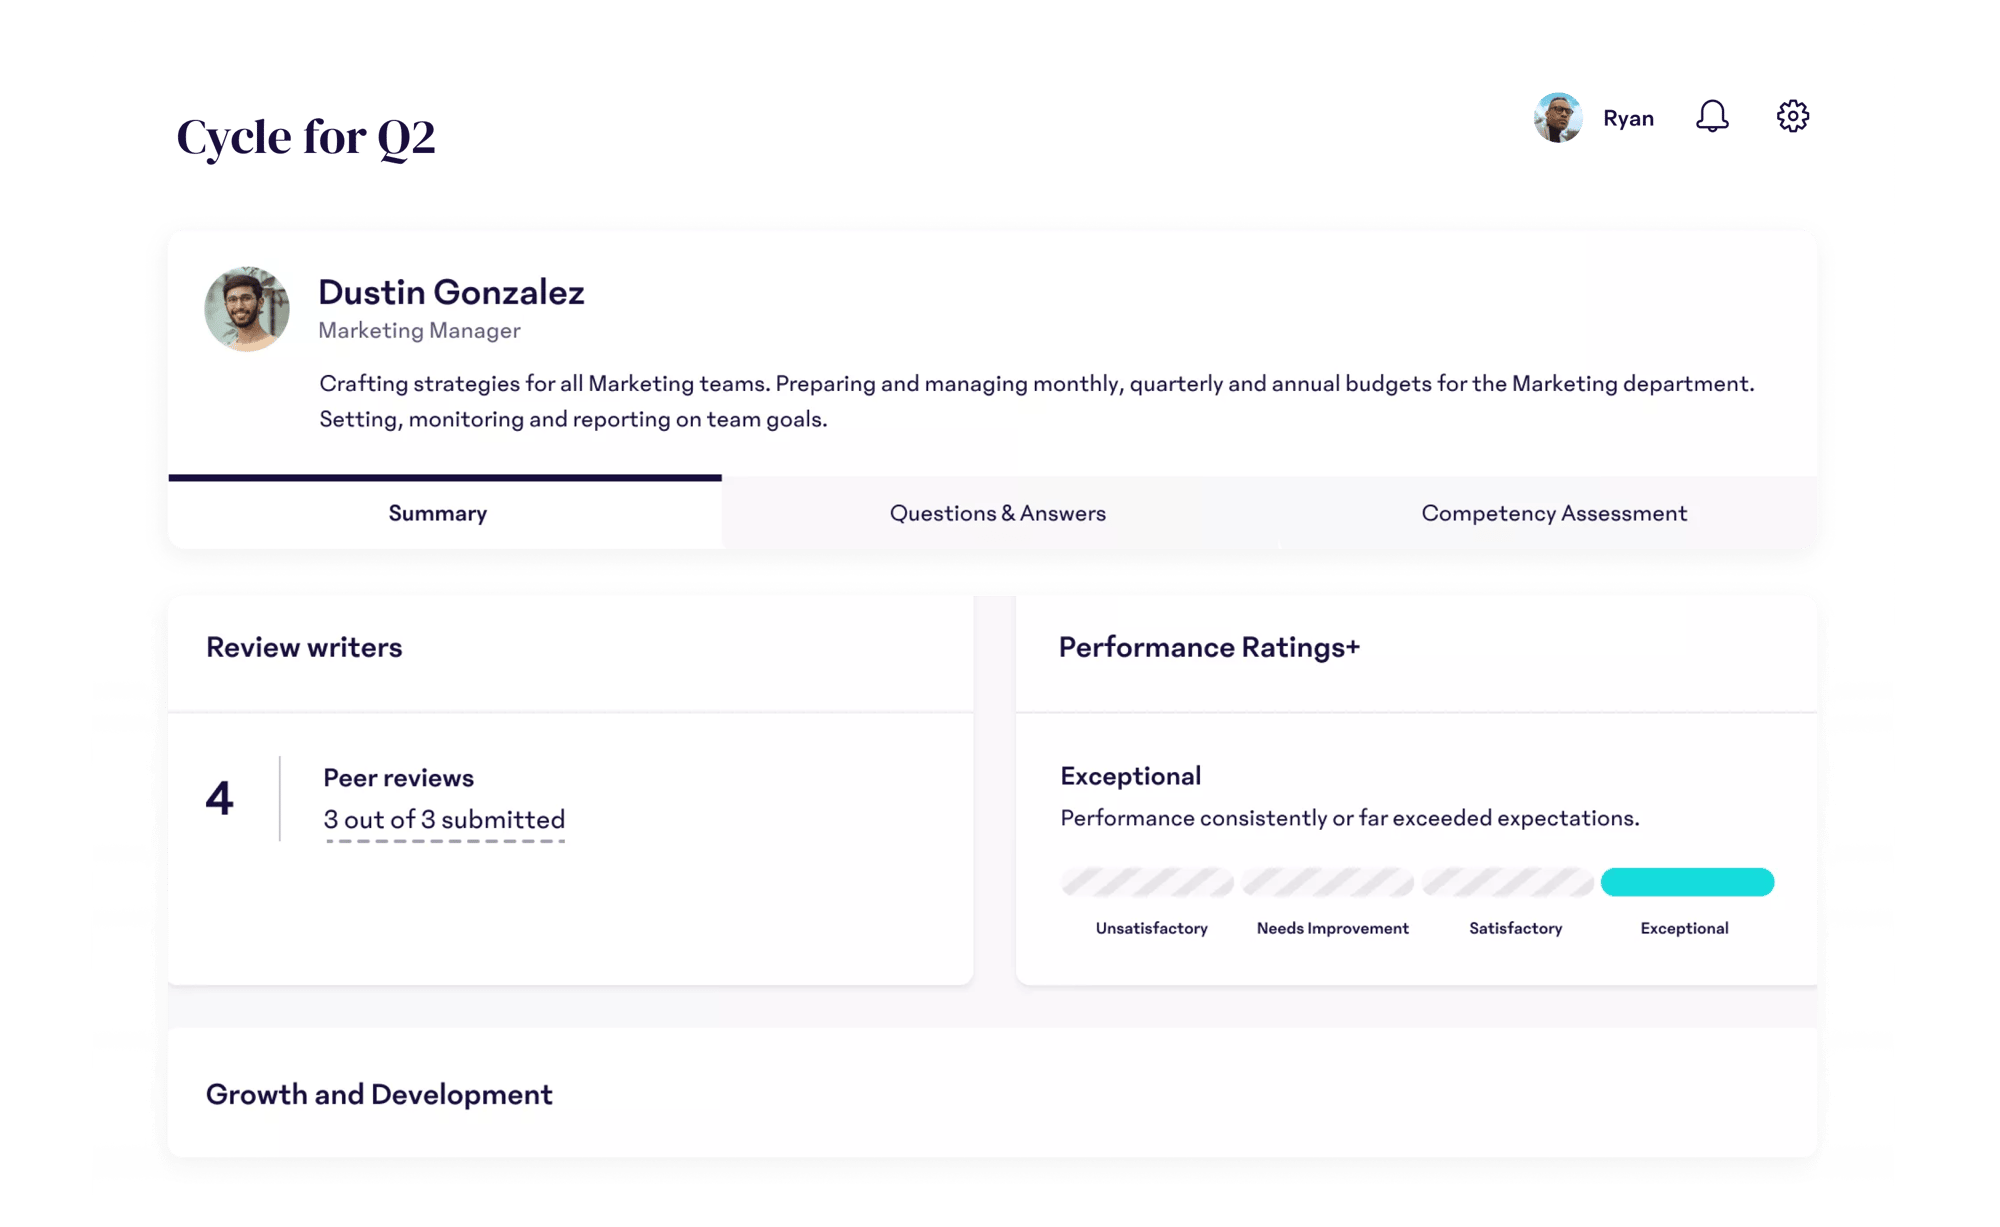Click the Review writers heading
This screenshot has height=1227, width=2000.
[303, 647]
